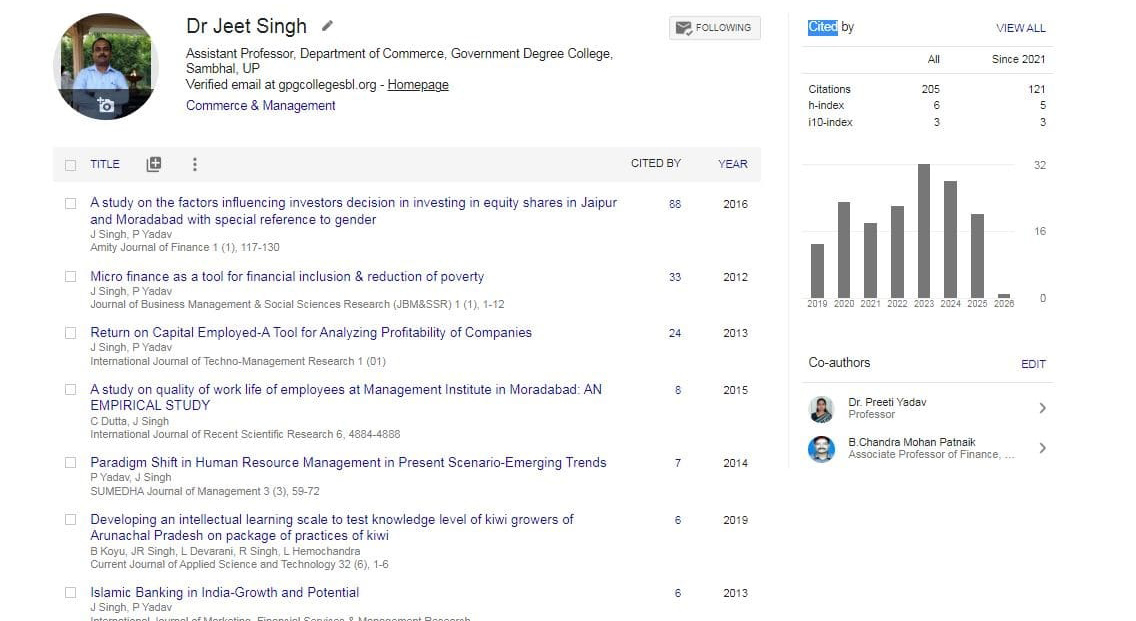The height and width of the screenshot is (621, 1136).
Task: Expand Dr. Preeti Yadav co-author chevron
Action: point(1042,408)
